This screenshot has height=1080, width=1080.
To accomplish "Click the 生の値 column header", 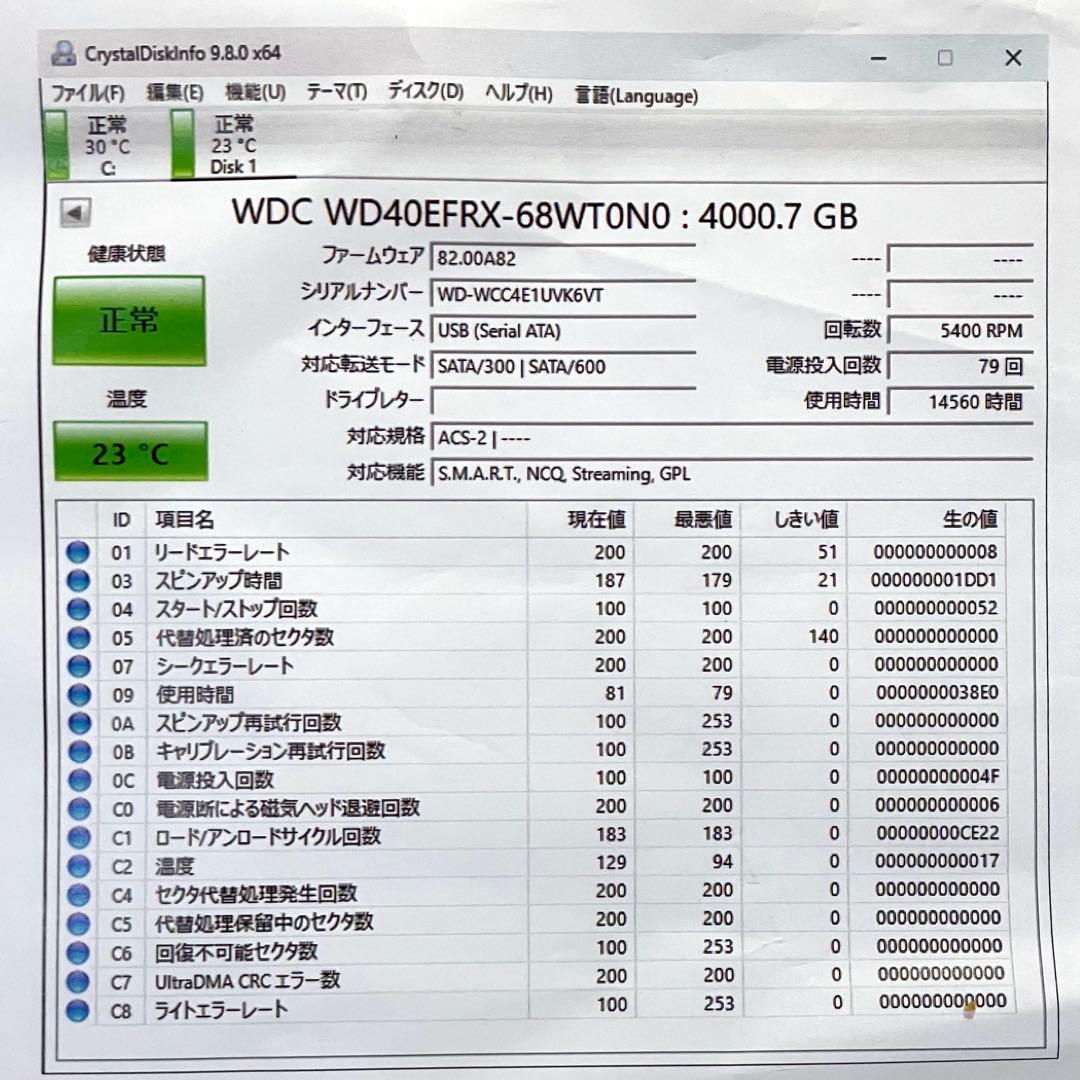I will pyautogui.click(x=926, y=519).
